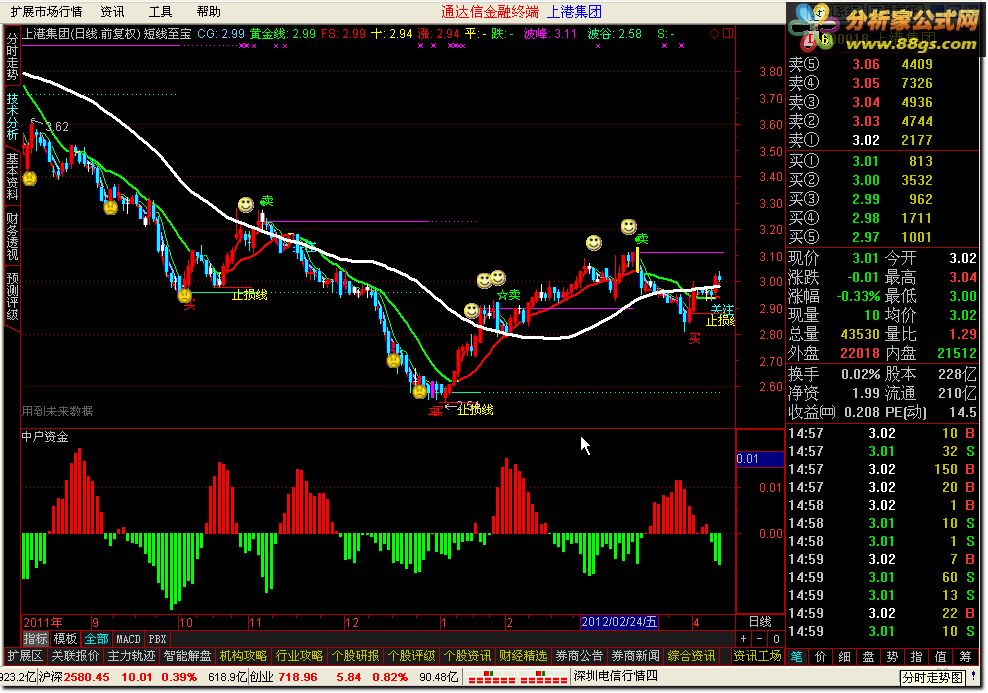Switch the indicator to MACD
Image resolution: width=988 pixels, height=693 pixels.
click(x=129, y=639)
